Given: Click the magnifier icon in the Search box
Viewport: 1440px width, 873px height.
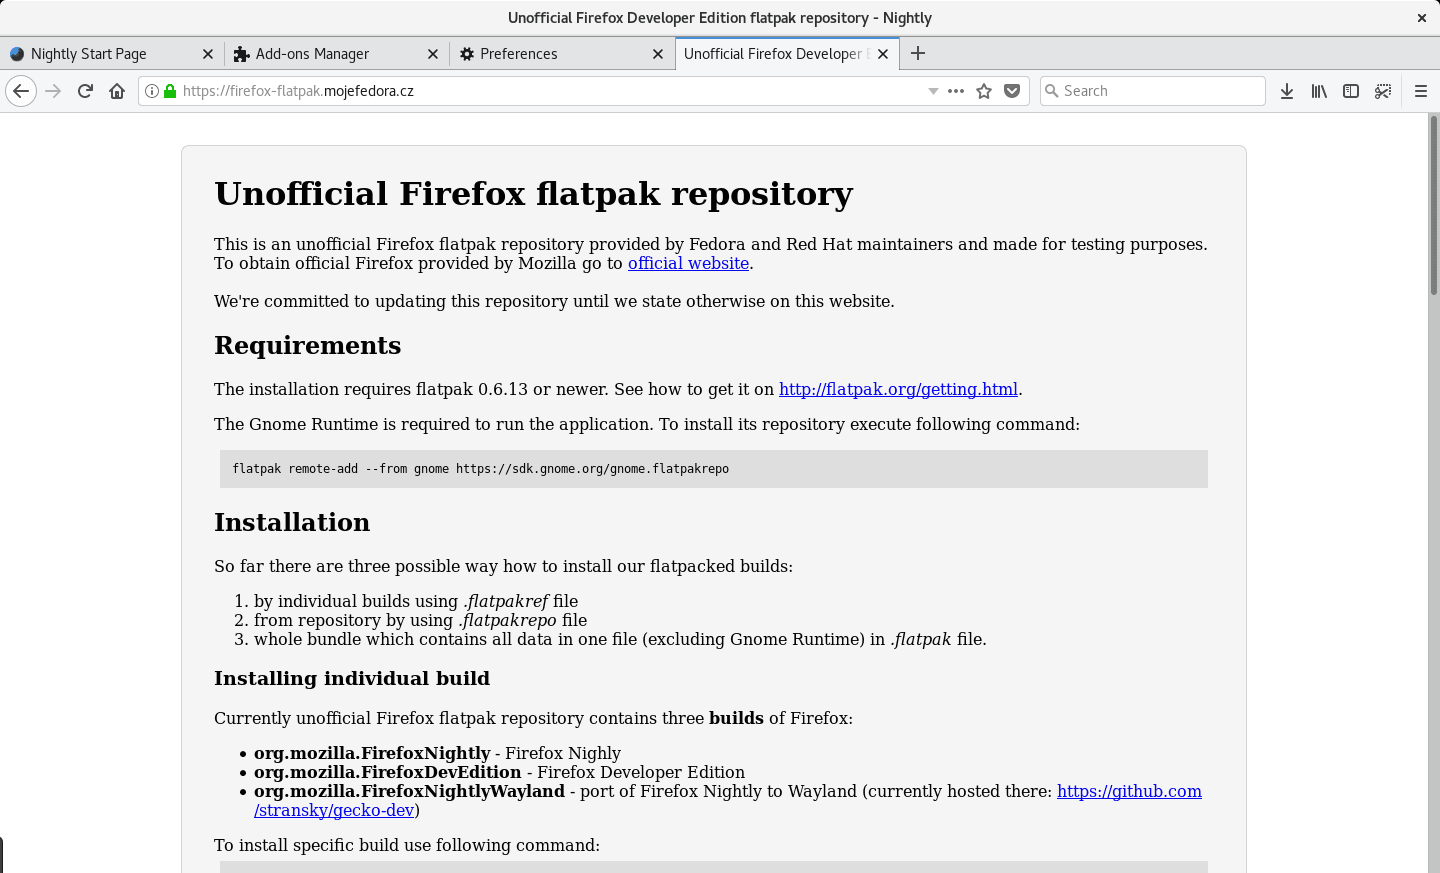Looking at the screenshot, I should point(1052,91).
